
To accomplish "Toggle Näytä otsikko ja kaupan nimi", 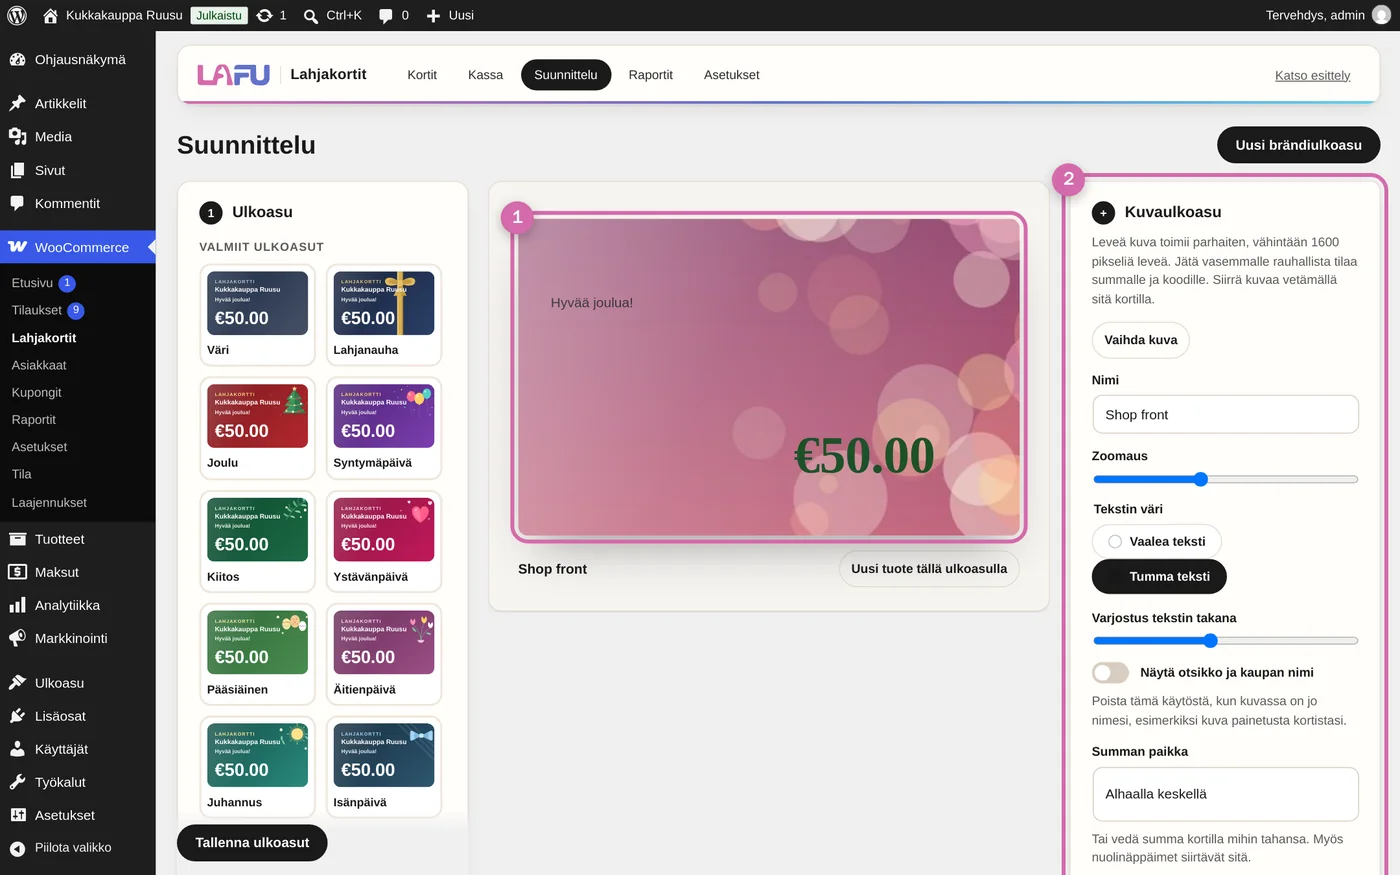I will click(1110, 672).
